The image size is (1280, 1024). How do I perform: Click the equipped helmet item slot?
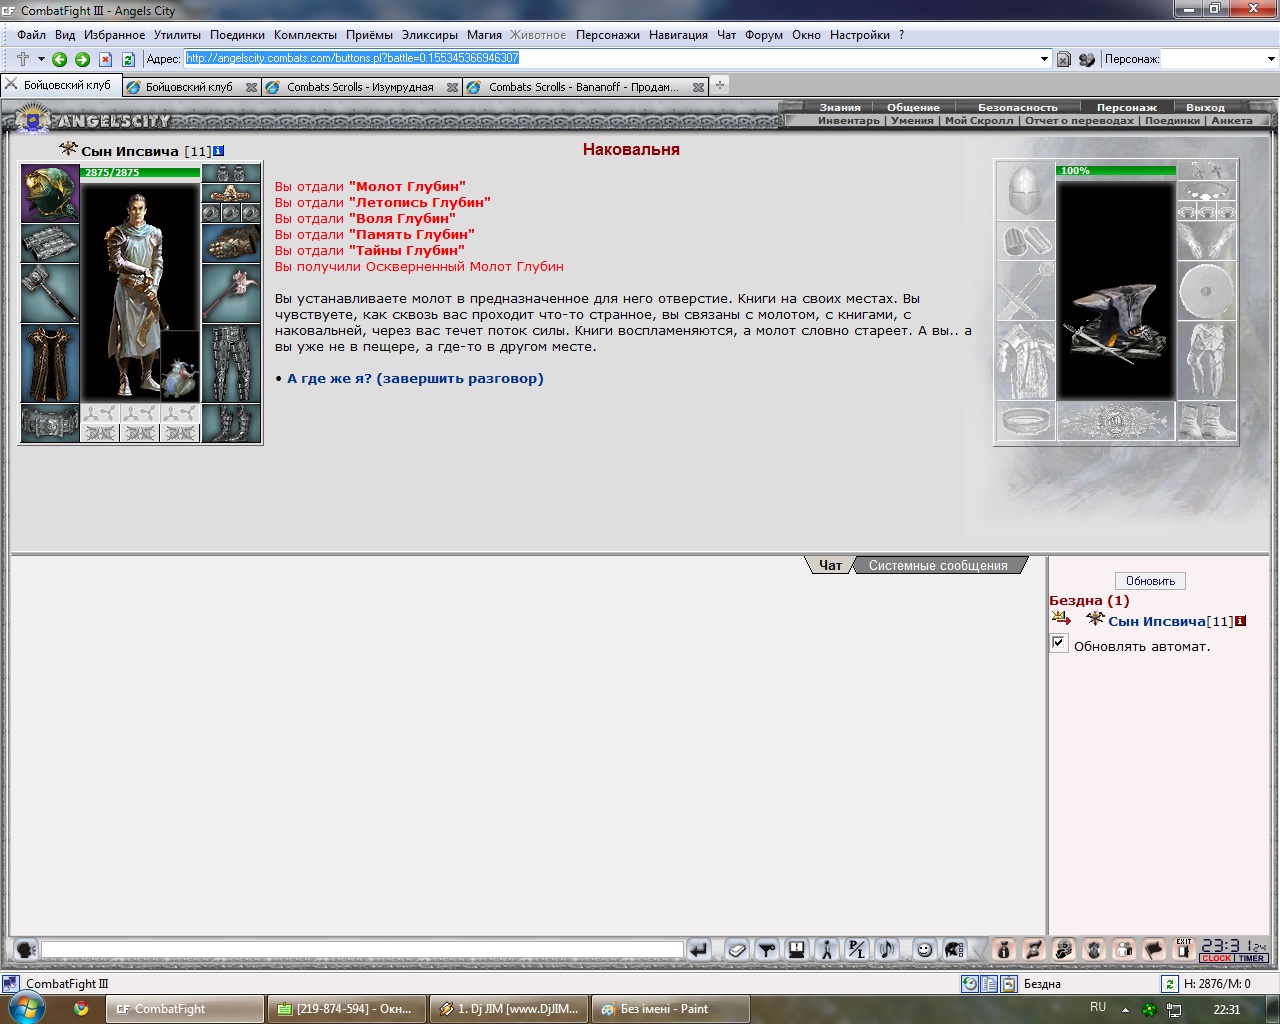pos(50,193)
